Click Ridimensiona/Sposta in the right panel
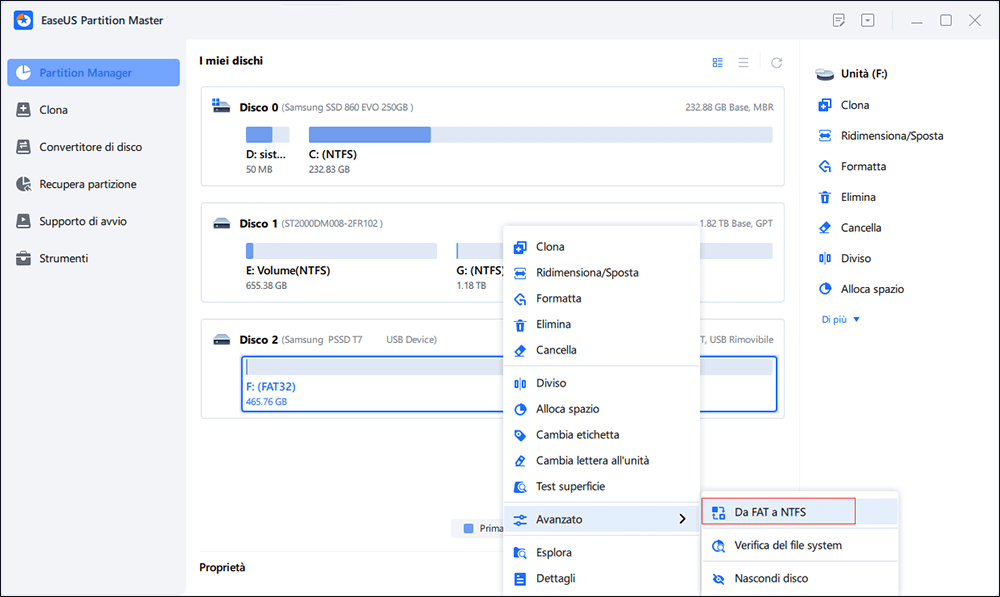The width and height of the screenshot is (1000, 597). pyautogui.click(x=881, y=136)
